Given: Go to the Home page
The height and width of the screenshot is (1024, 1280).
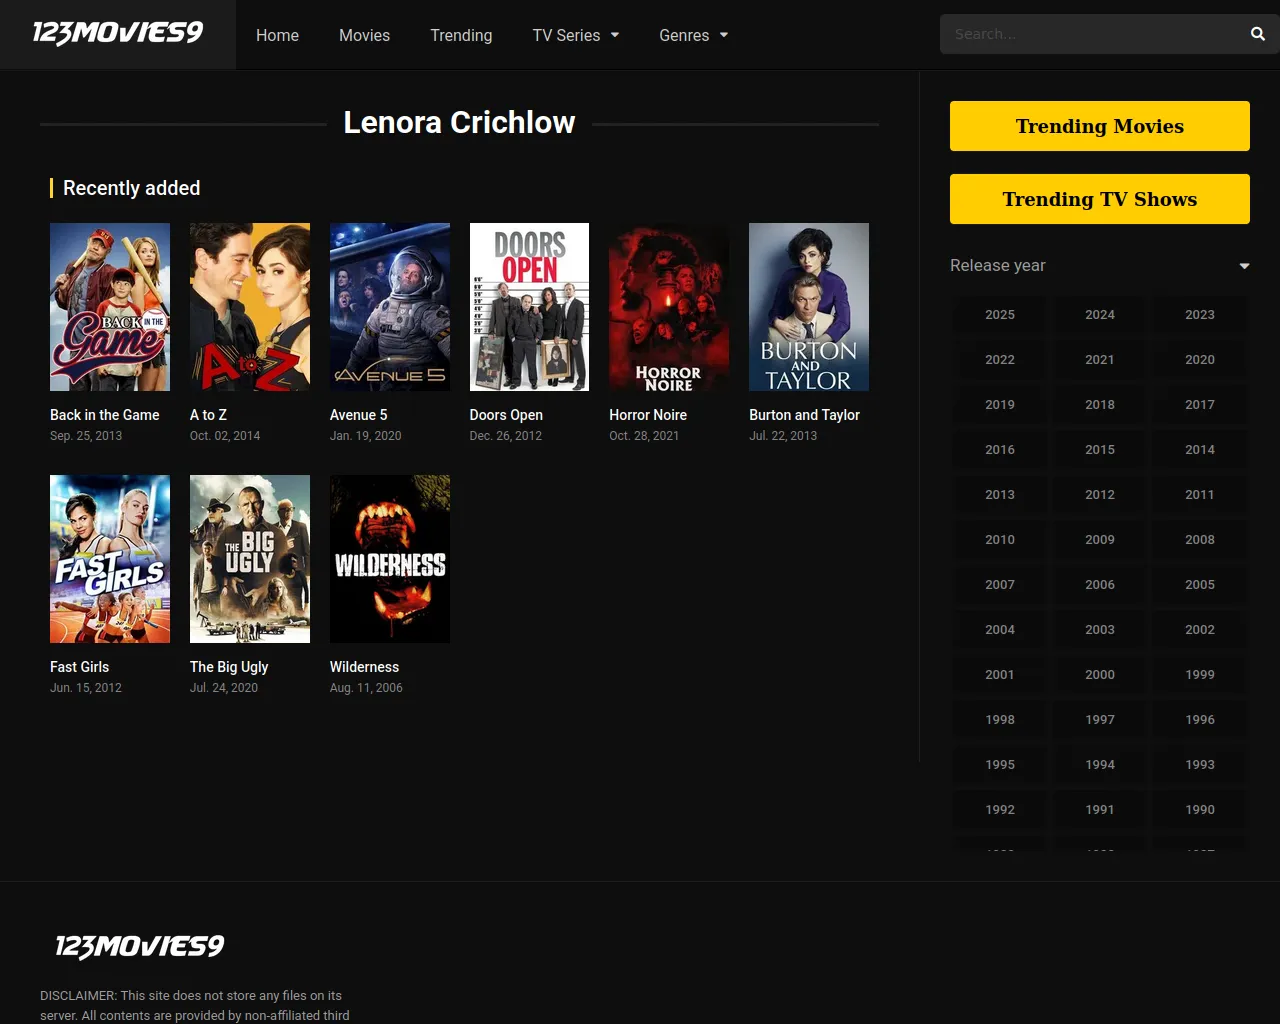Looking at the screenshot, I should 277,35.
